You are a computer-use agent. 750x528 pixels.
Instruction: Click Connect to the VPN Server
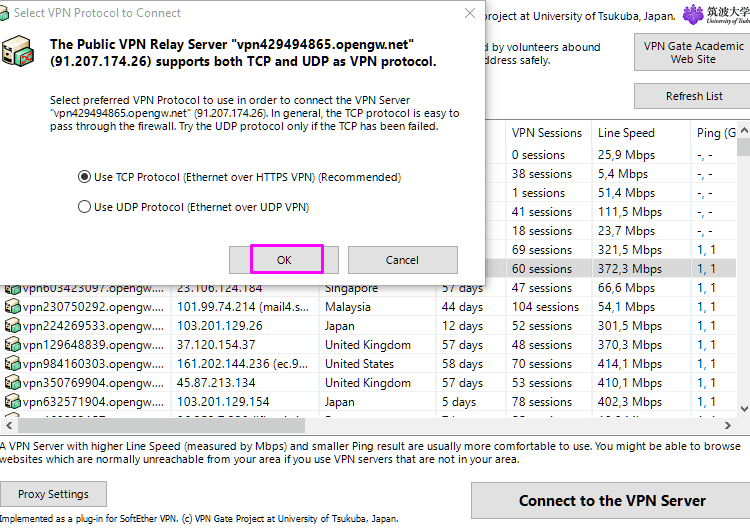click(612, 500)
